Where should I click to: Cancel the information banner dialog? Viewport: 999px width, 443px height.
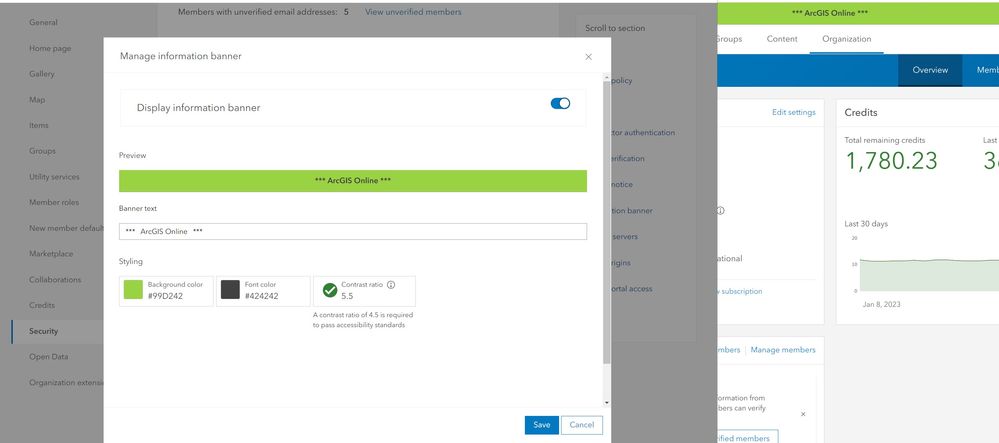582,425
